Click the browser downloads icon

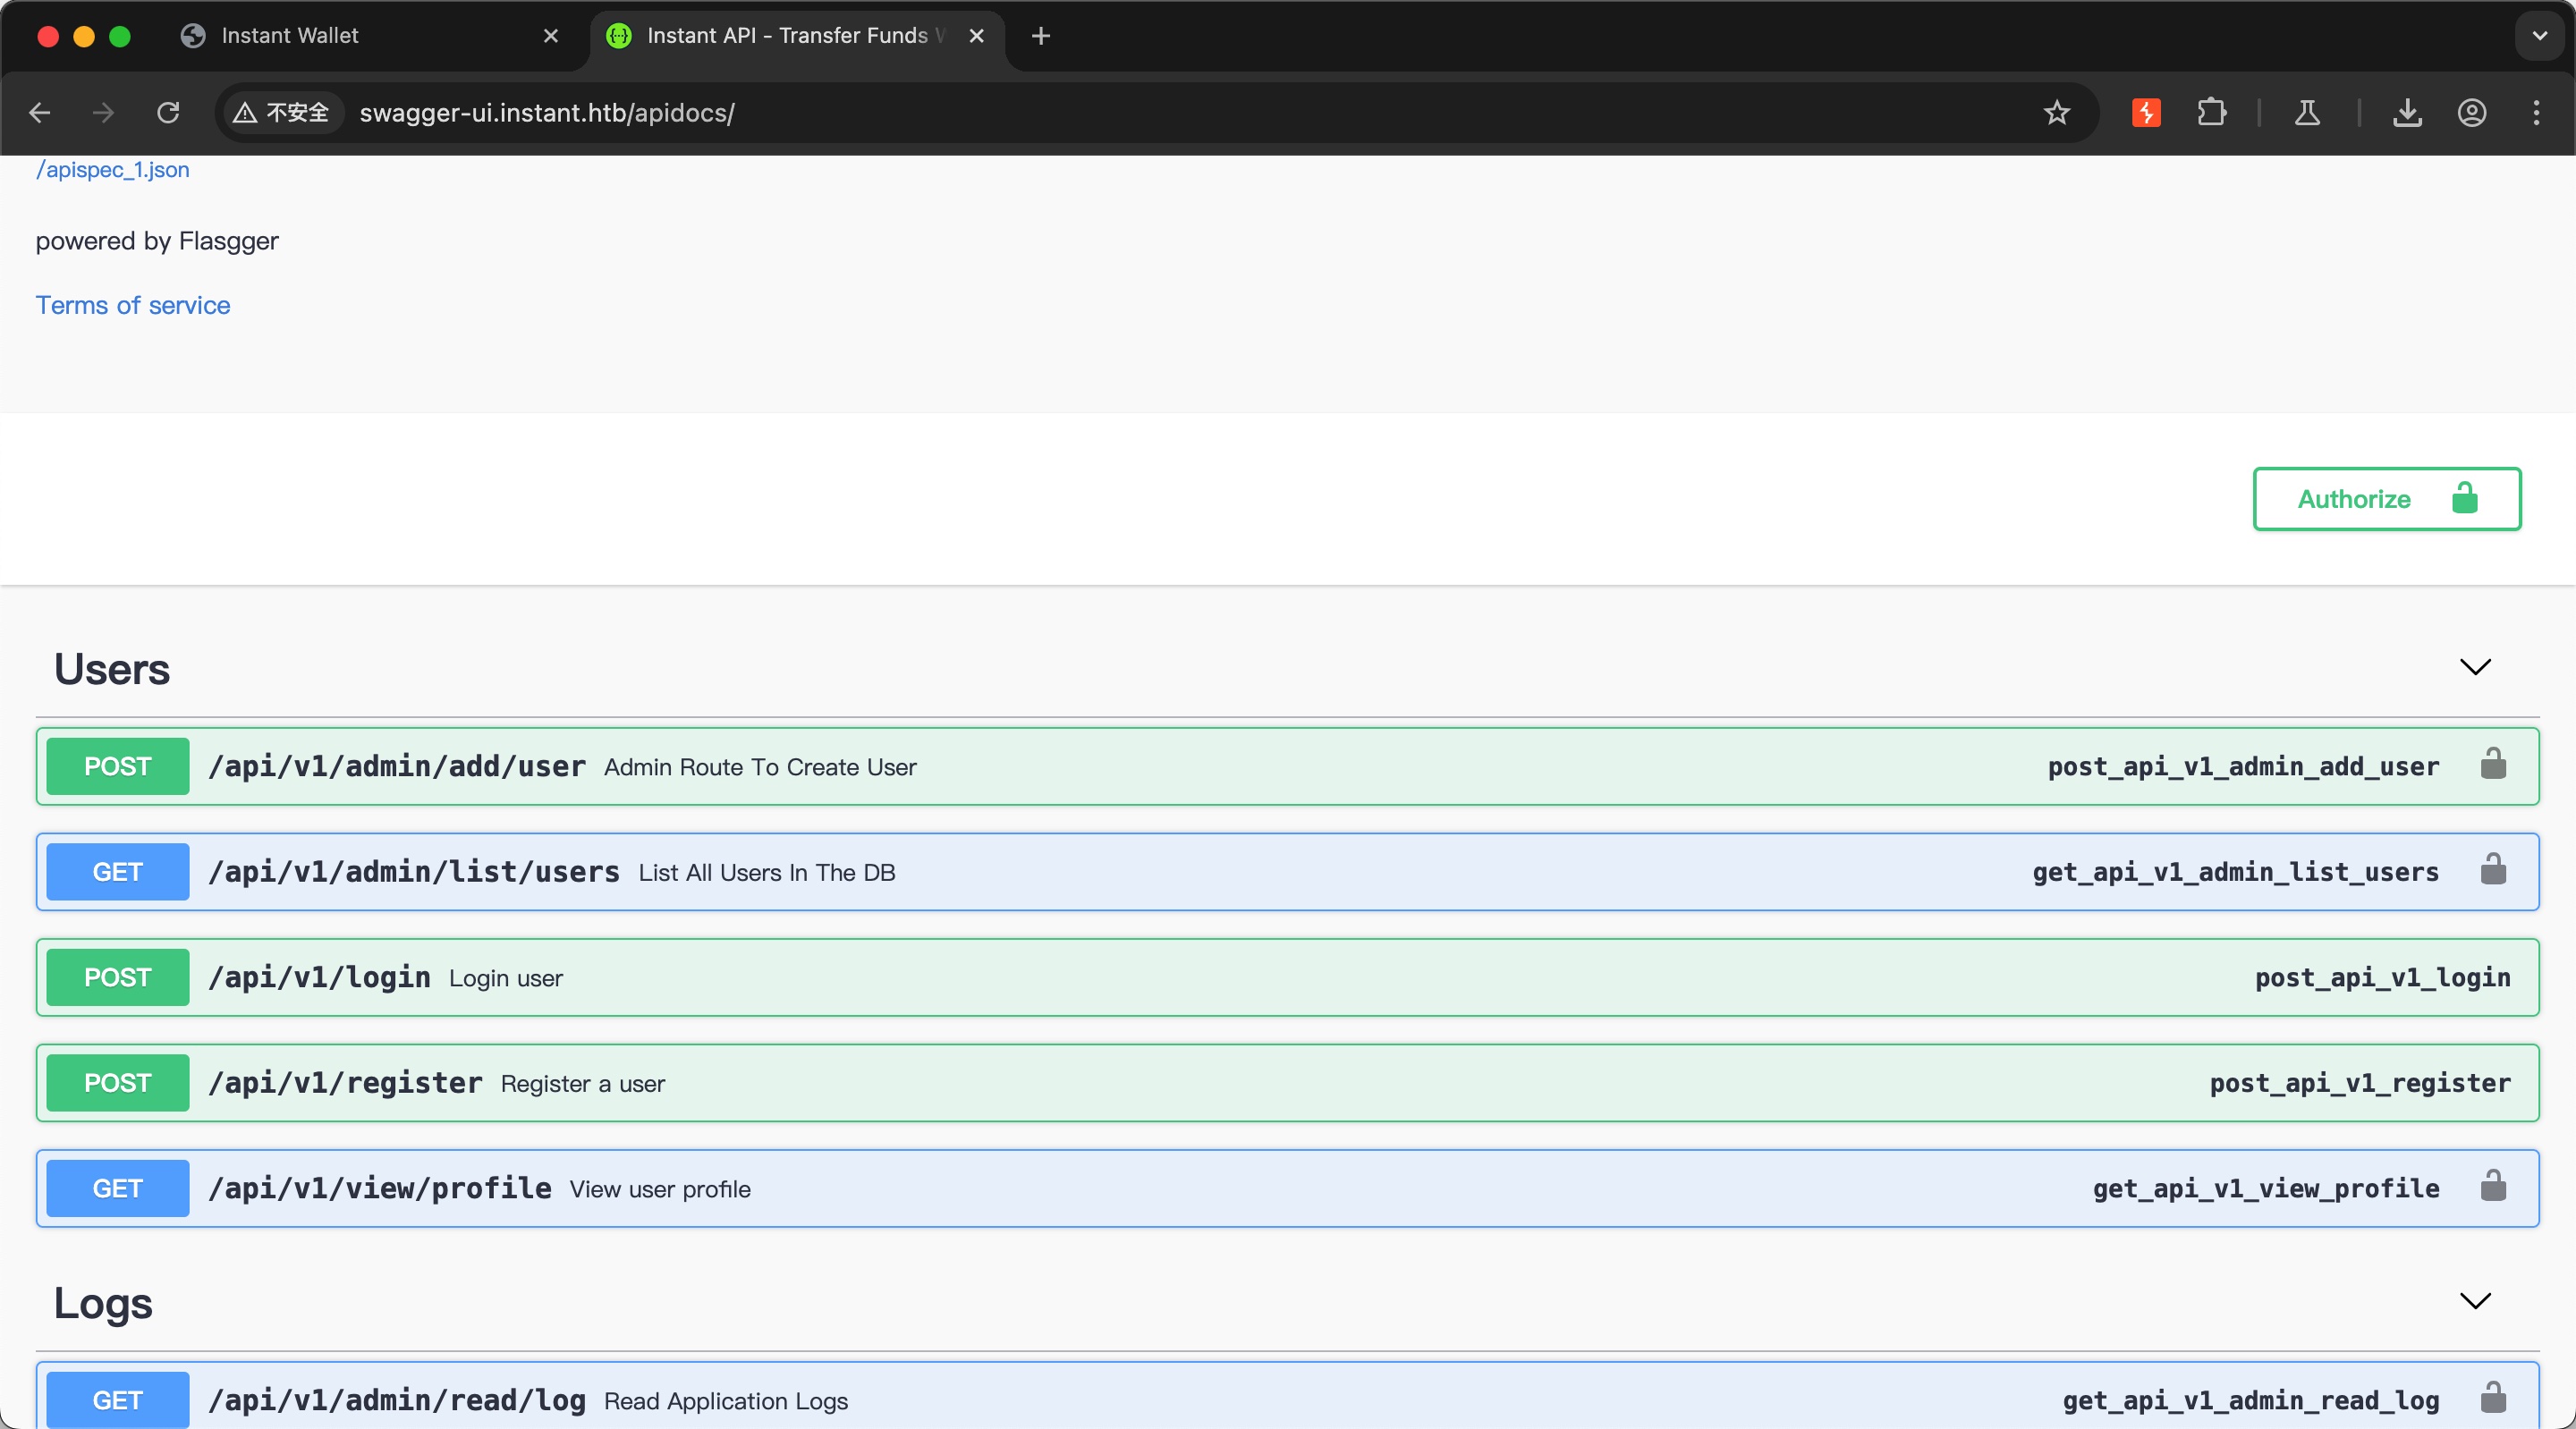(2406, 113)
